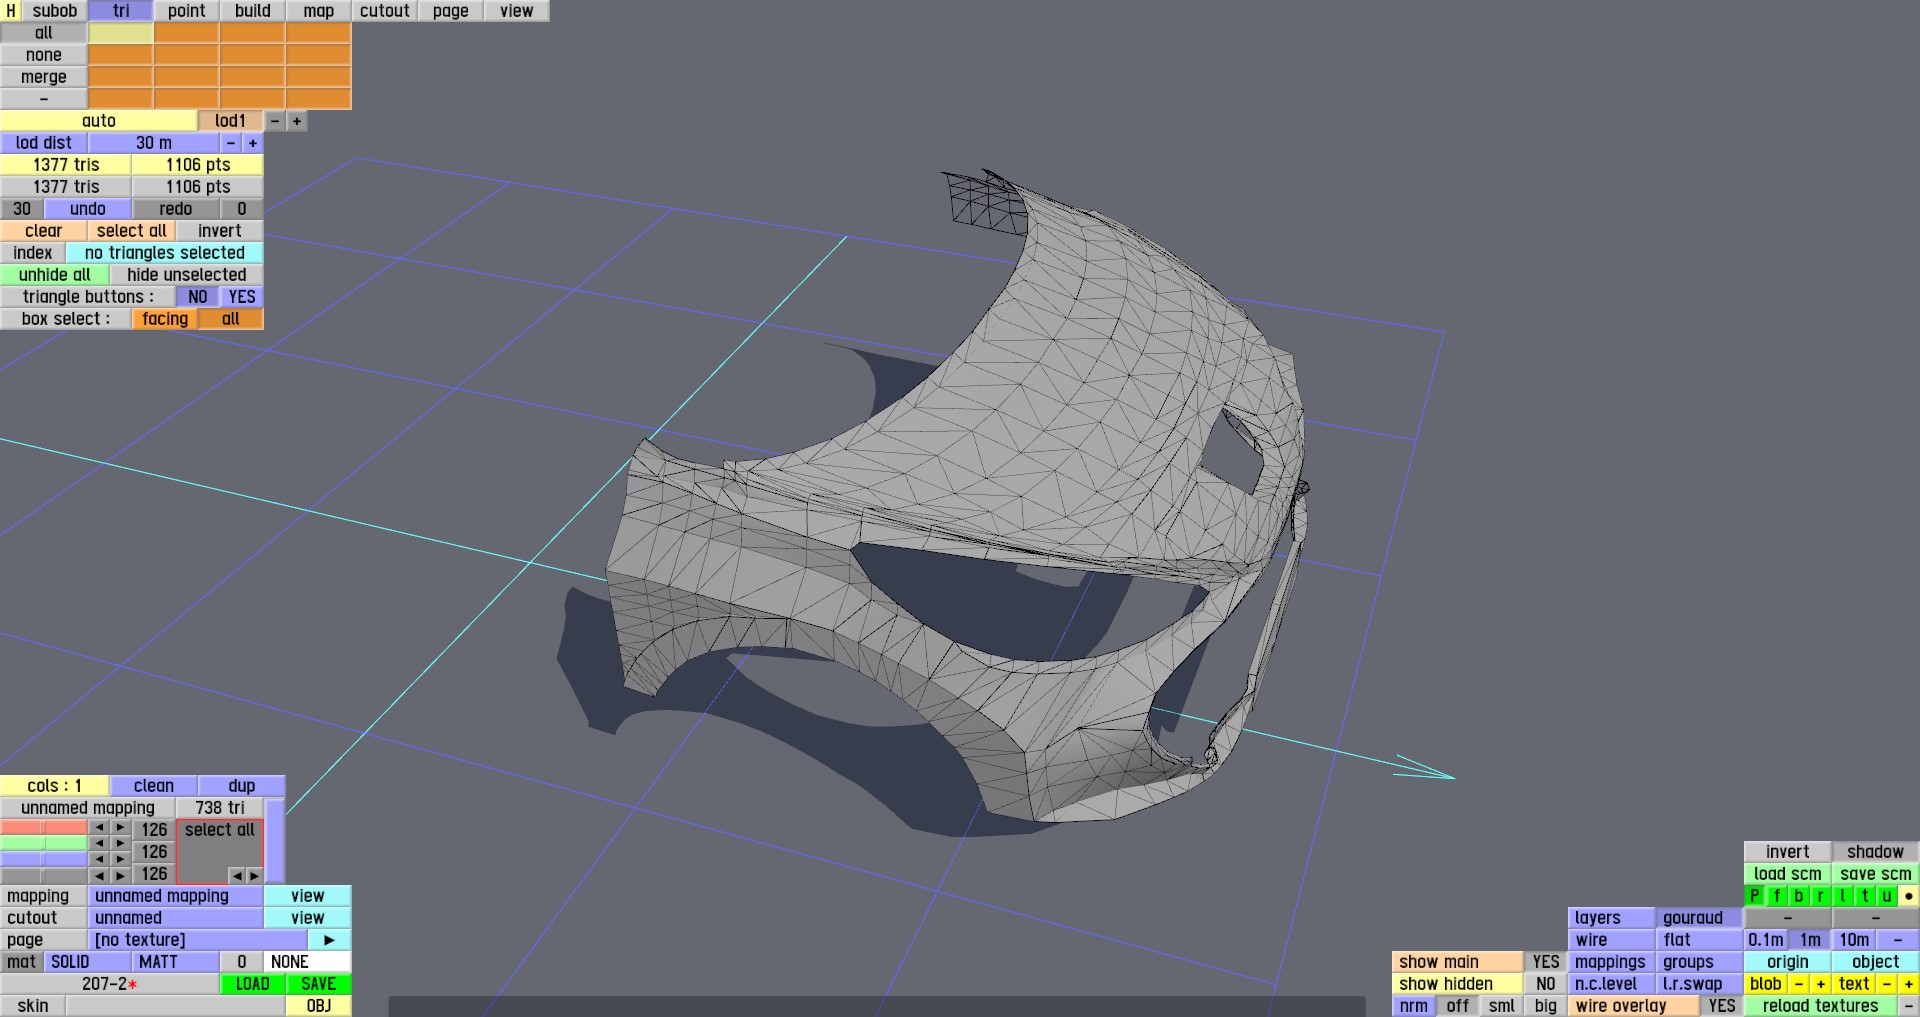Click unhide all
The width and height of the screenshot is (1920, 1017).
[x=55, y=275]
